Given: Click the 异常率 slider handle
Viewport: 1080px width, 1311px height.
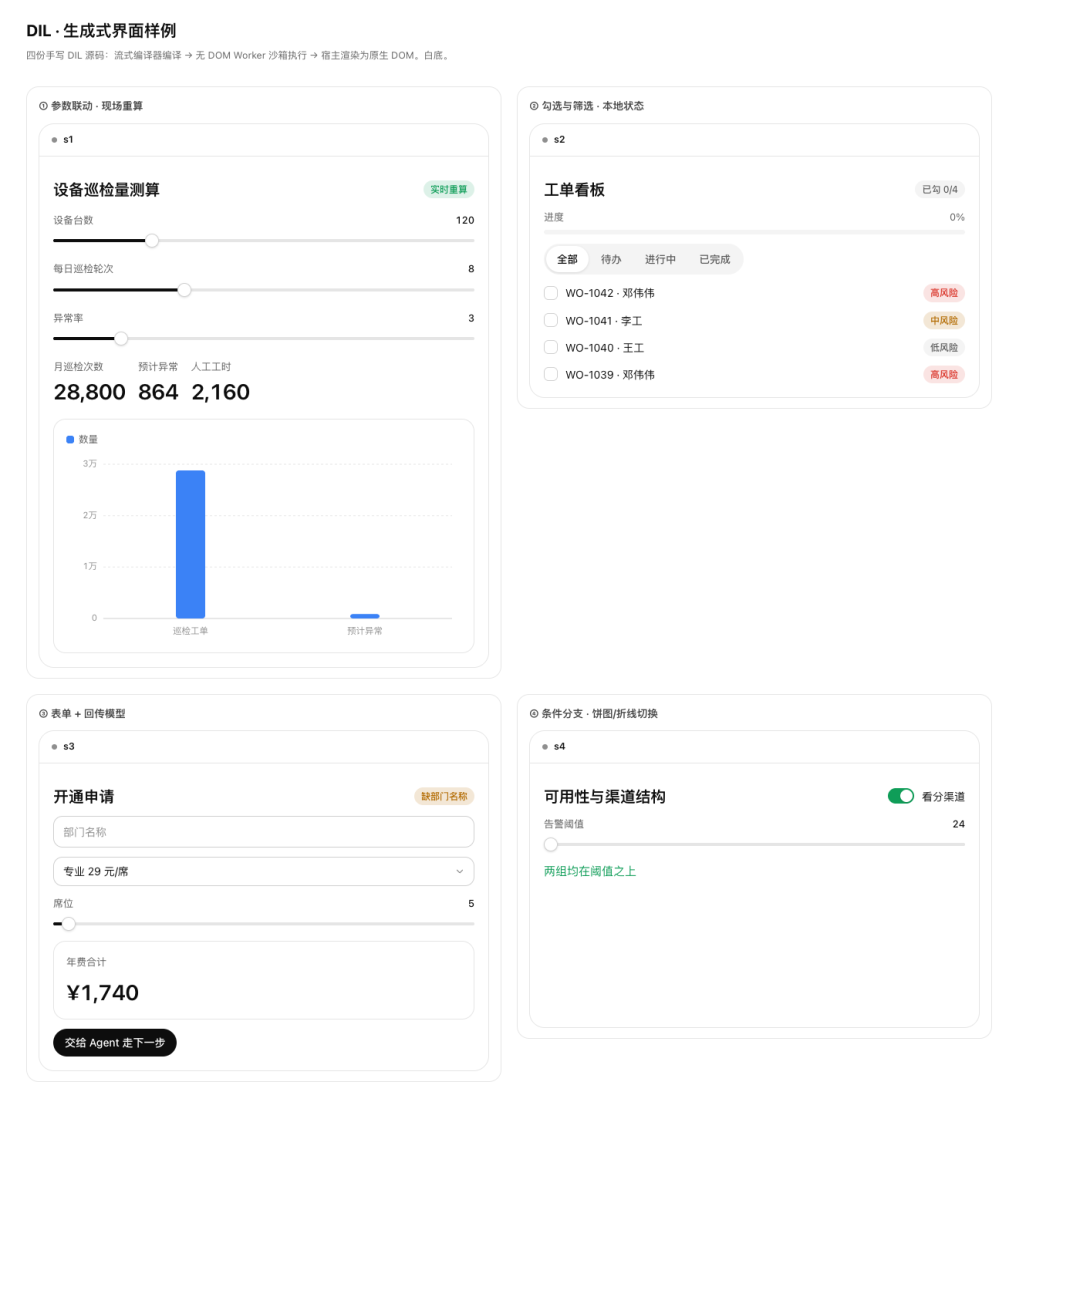Looking at the screenshot, I should coord(121,339).
